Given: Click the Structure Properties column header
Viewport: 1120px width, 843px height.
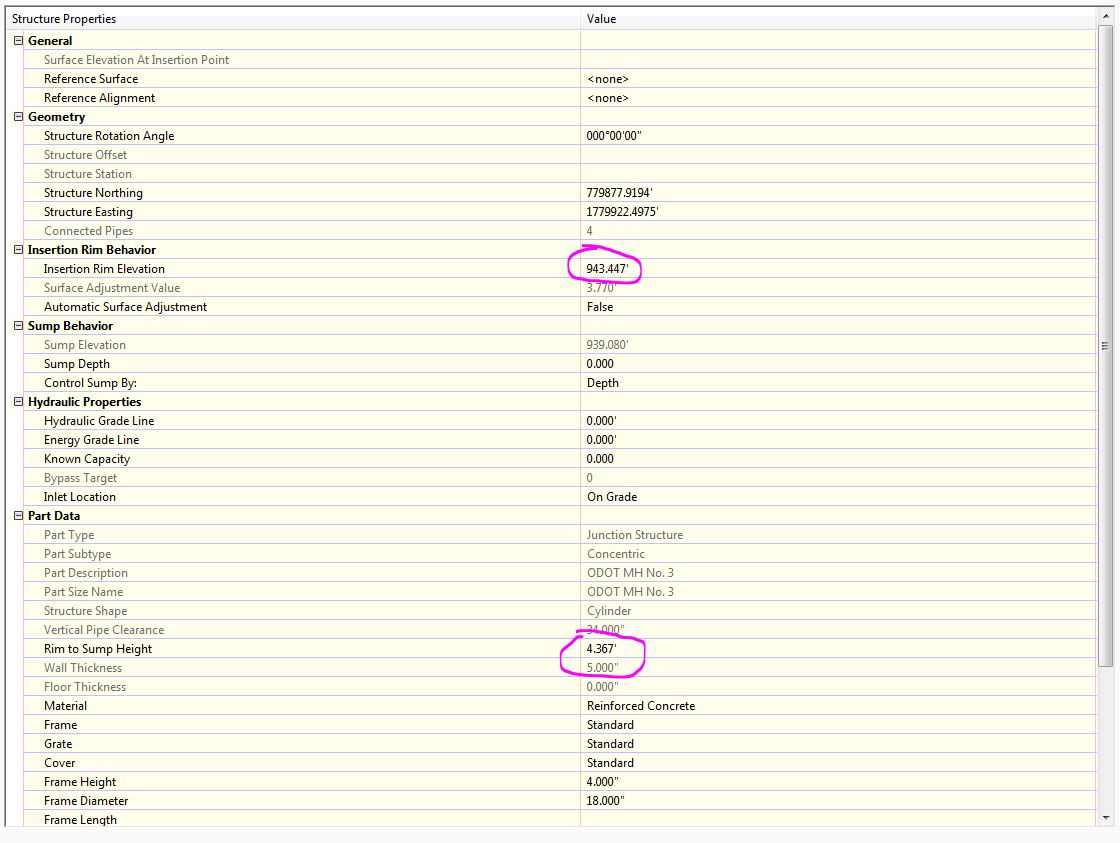Looking at the screenshot, I should (293, 19).
